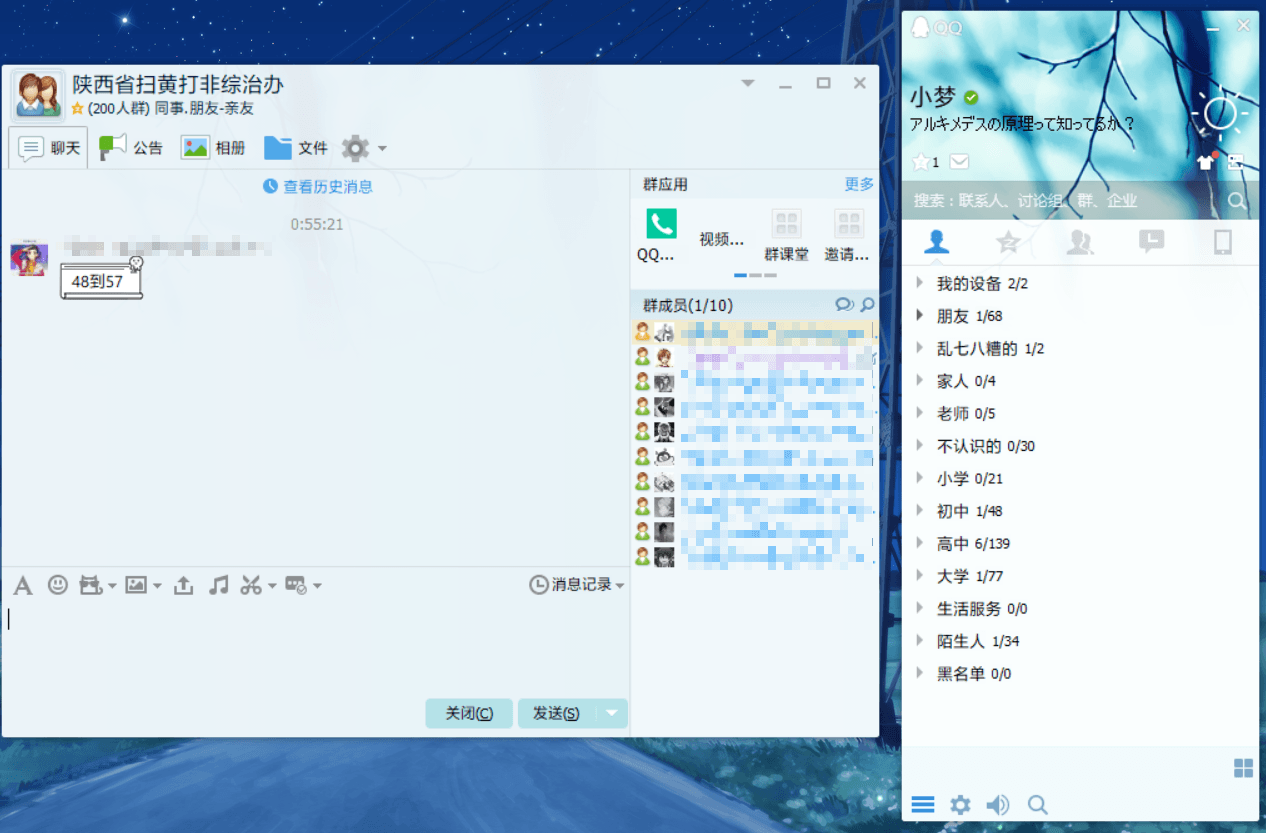
Task: Open the main menu hamburger icon
Action: [x=922, y=805]
